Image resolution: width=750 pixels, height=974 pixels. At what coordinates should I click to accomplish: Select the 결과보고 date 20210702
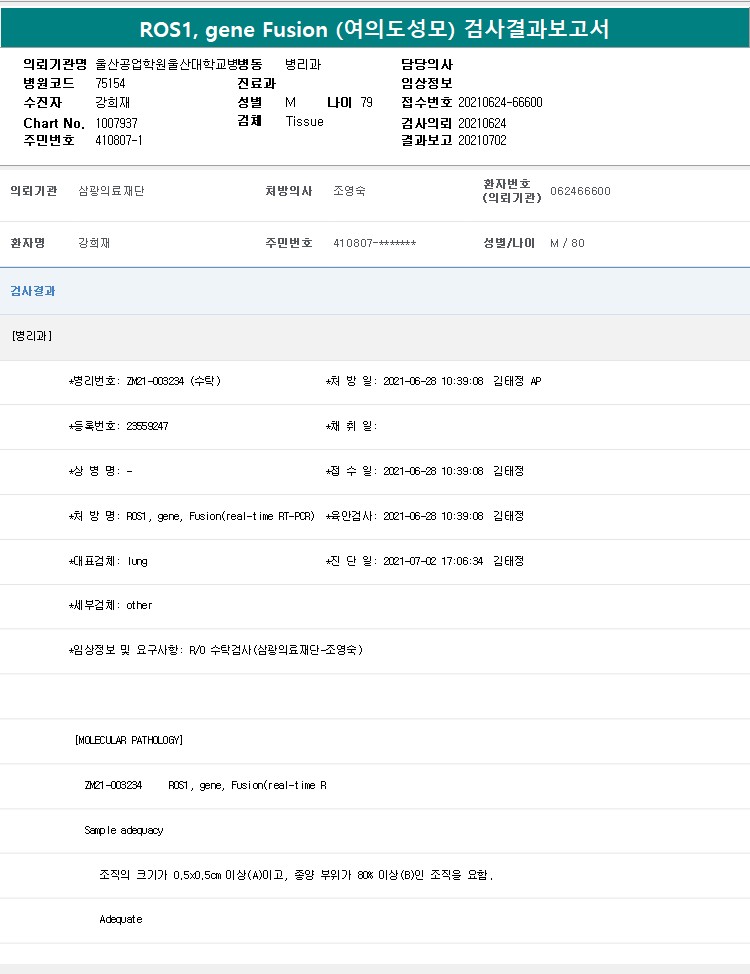click(x=482, y=141)
